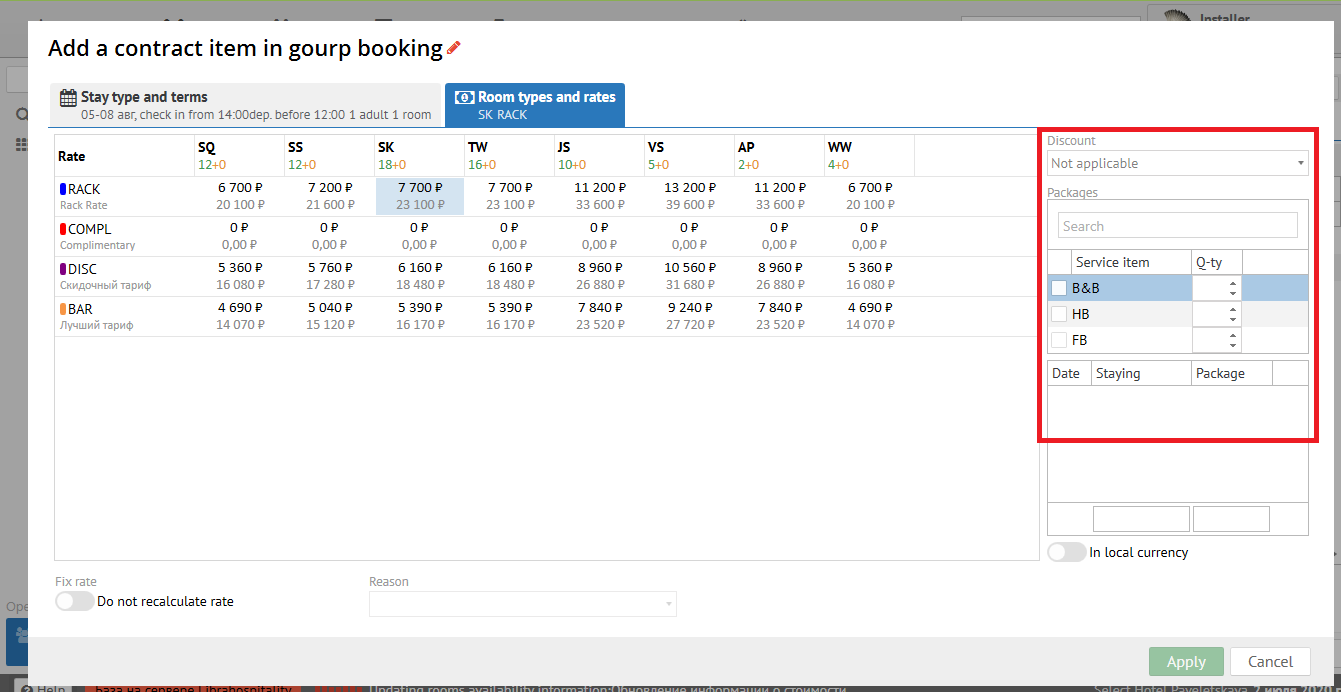Image resolution: width=1341 pixels, height=692 pixels.
Task: Enable the In local currency switch
Action: 1066,552
